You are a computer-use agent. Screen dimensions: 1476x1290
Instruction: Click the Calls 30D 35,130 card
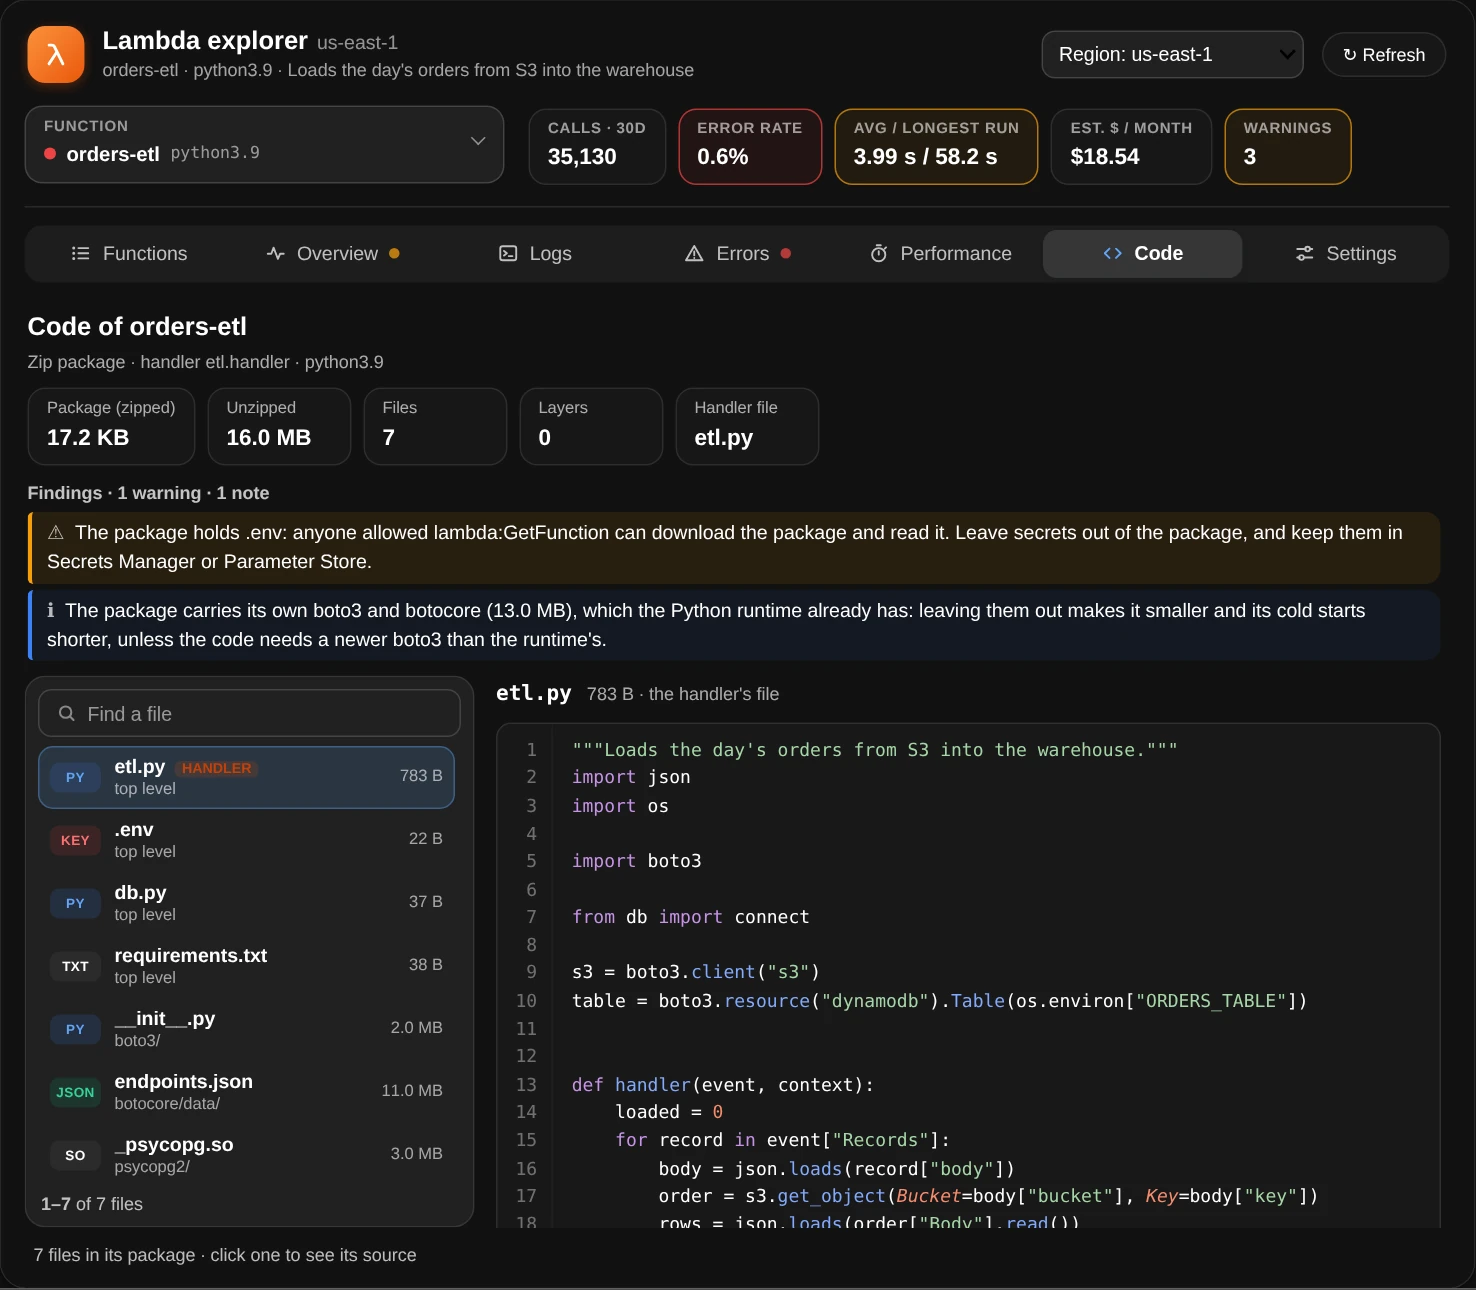(597, 146)
